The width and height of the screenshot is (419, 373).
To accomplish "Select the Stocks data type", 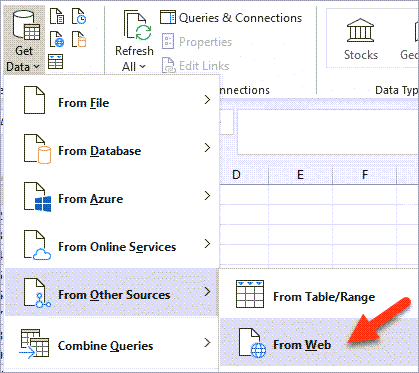I will click(x=361, y=39).
